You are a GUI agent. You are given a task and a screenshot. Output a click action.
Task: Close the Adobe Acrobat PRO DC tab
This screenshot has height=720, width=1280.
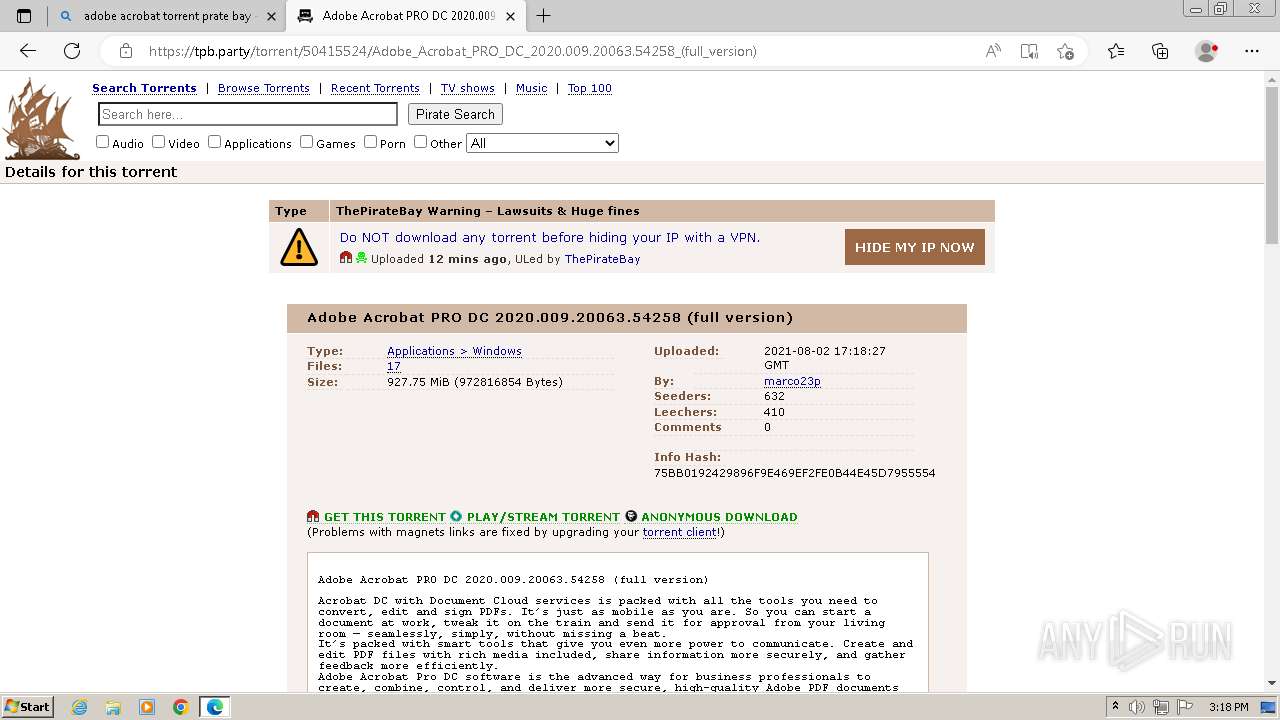point(511,16)
